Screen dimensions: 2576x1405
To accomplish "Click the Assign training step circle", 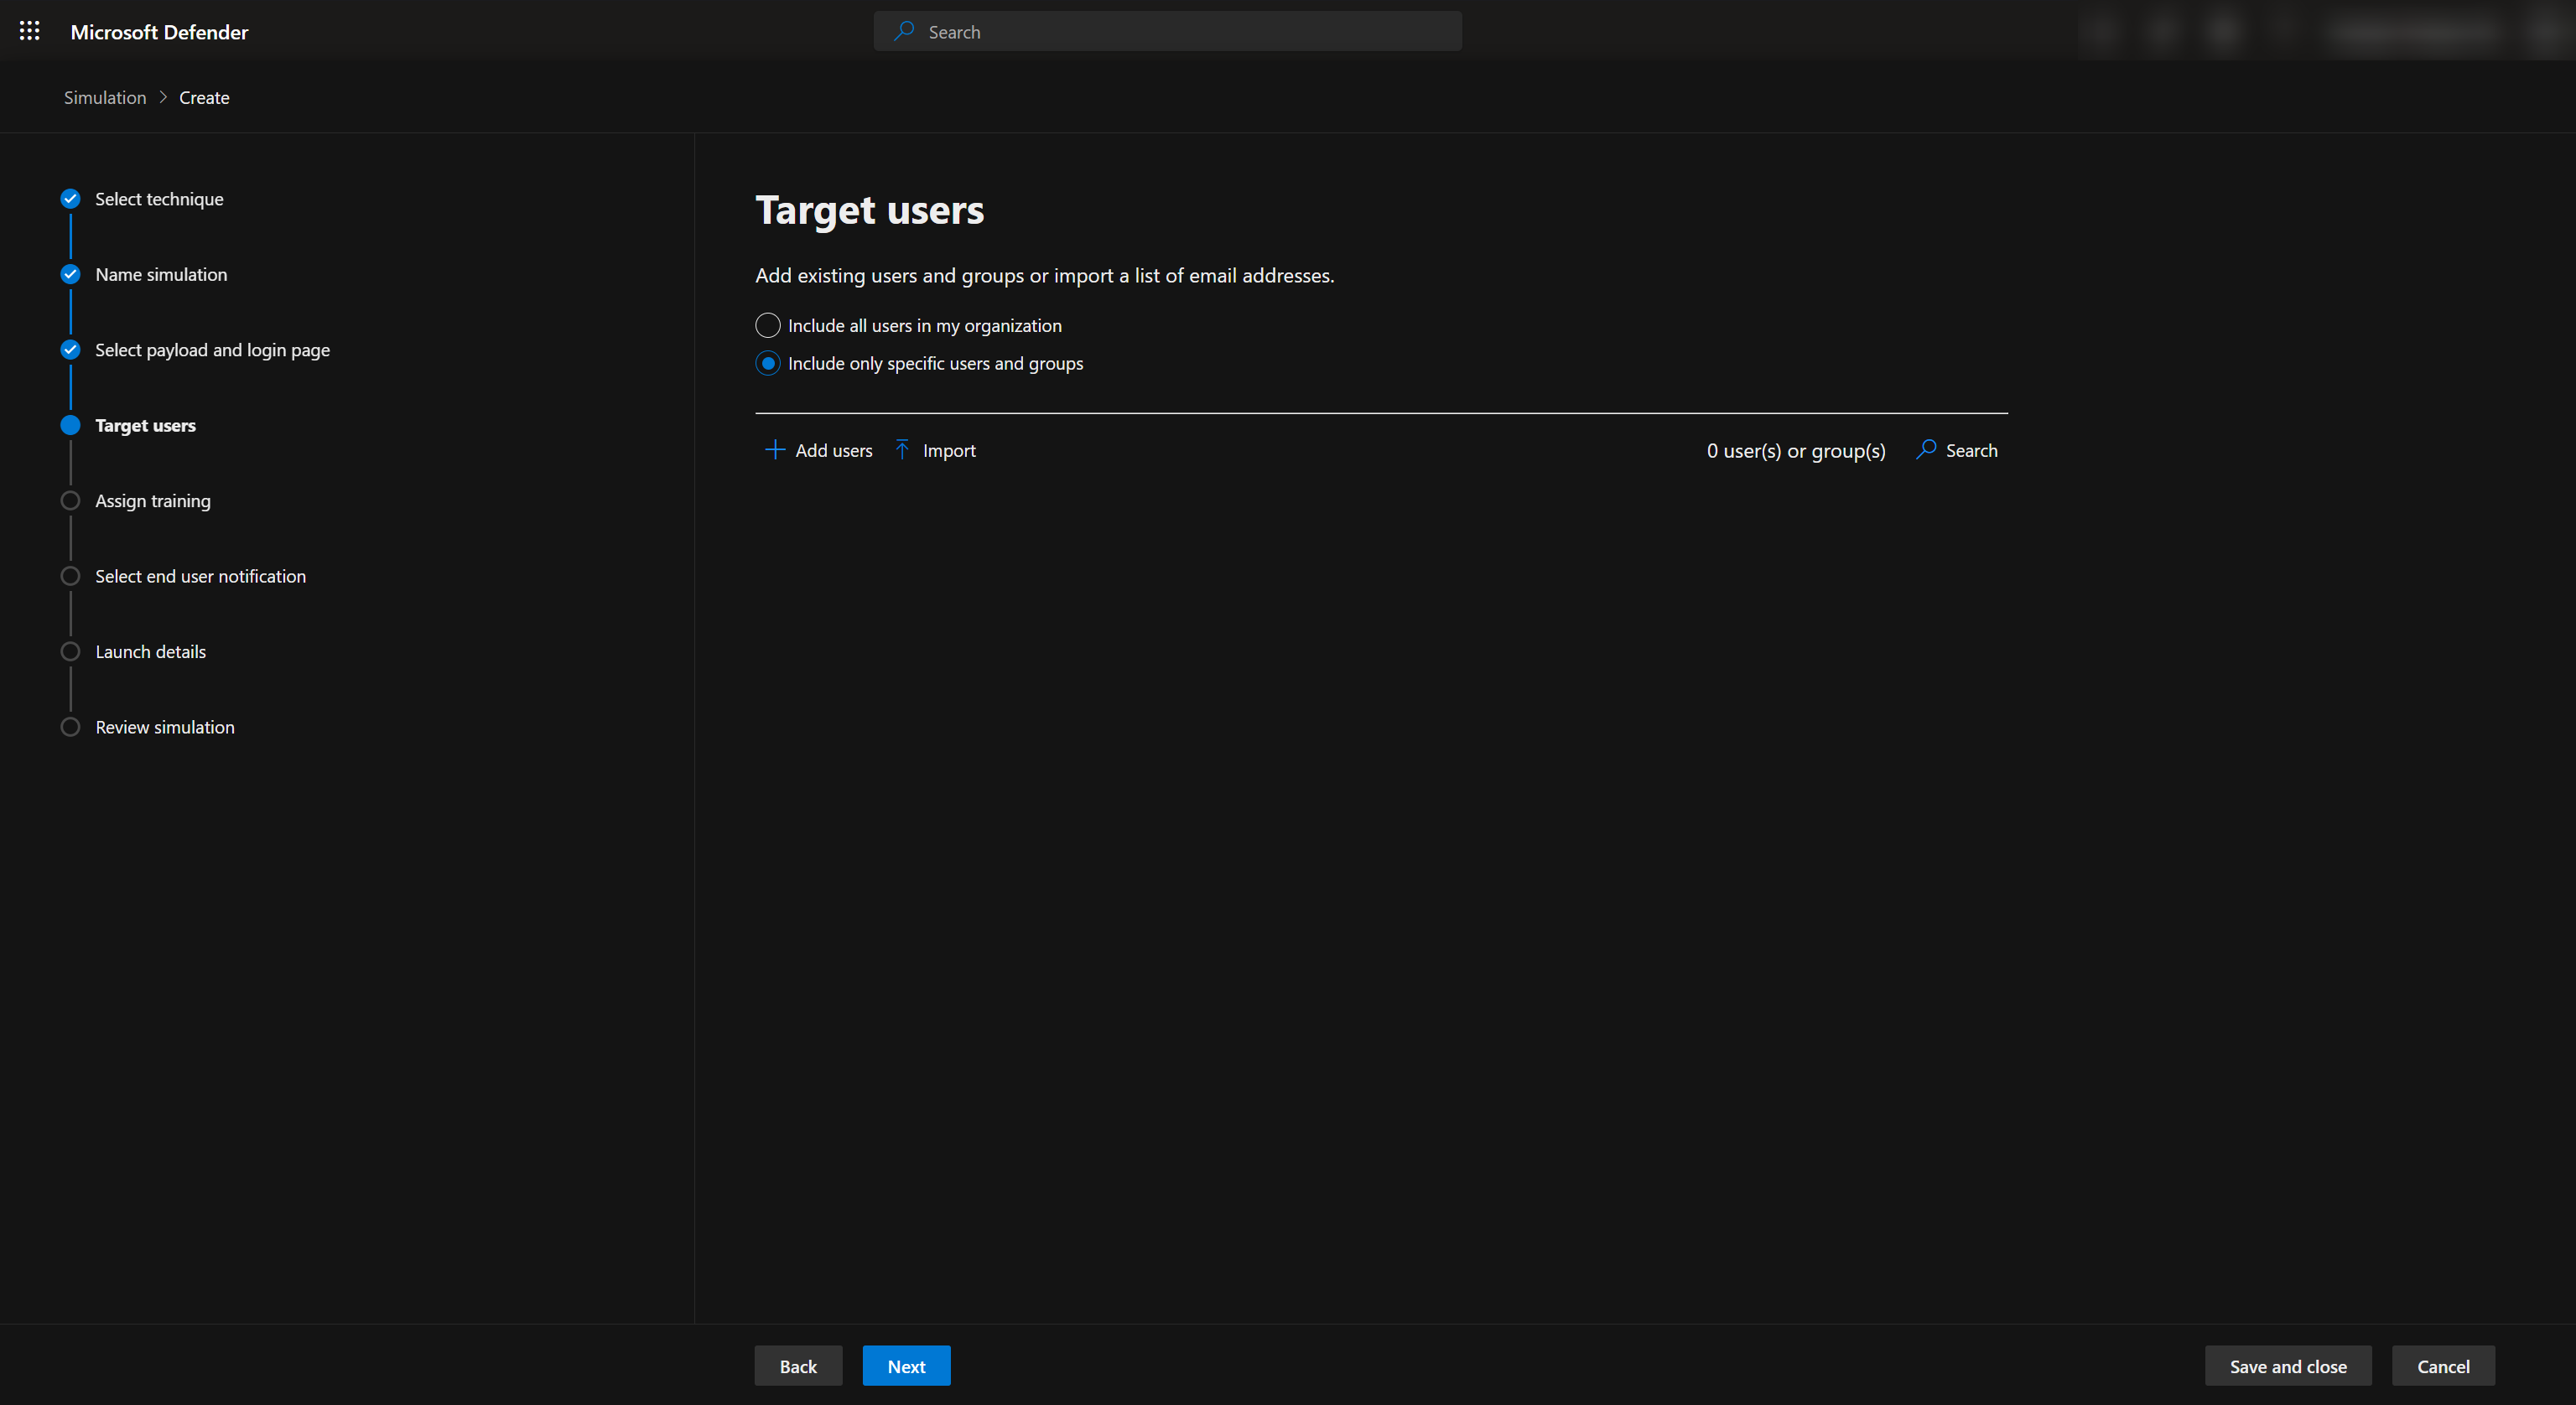I will 70,501.
